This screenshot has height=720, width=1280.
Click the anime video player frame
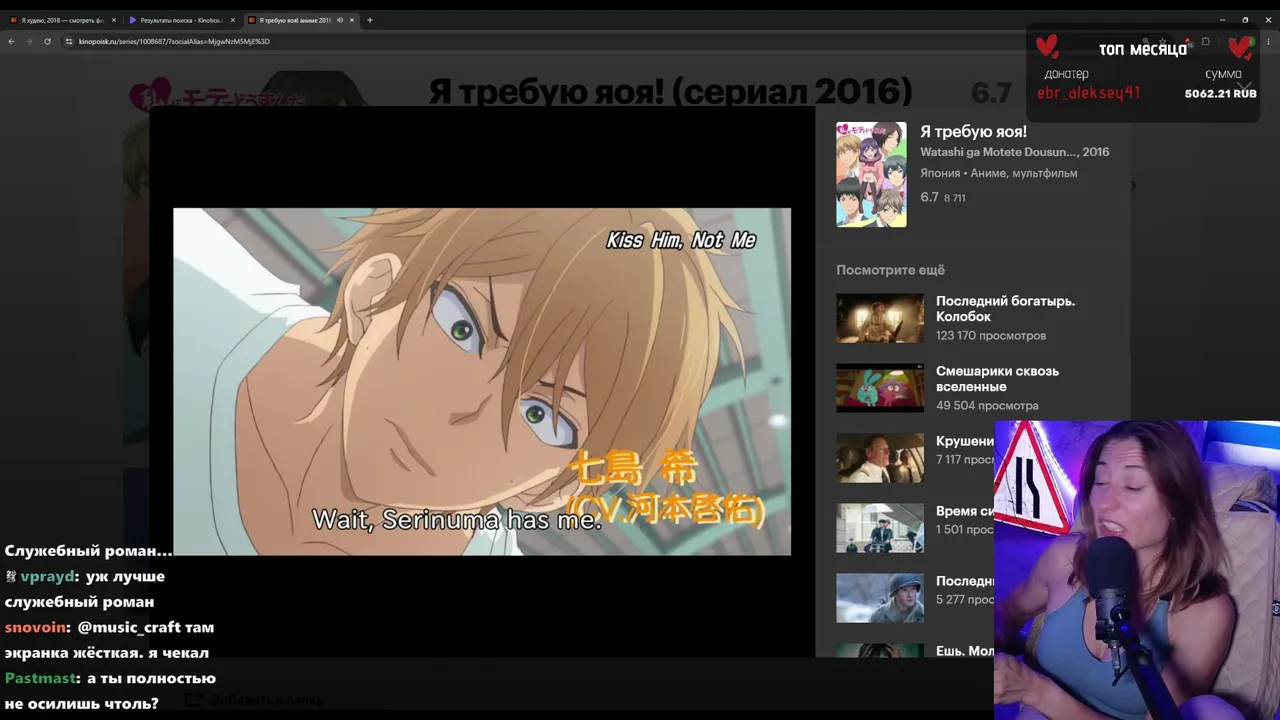(x=482, y=381)
